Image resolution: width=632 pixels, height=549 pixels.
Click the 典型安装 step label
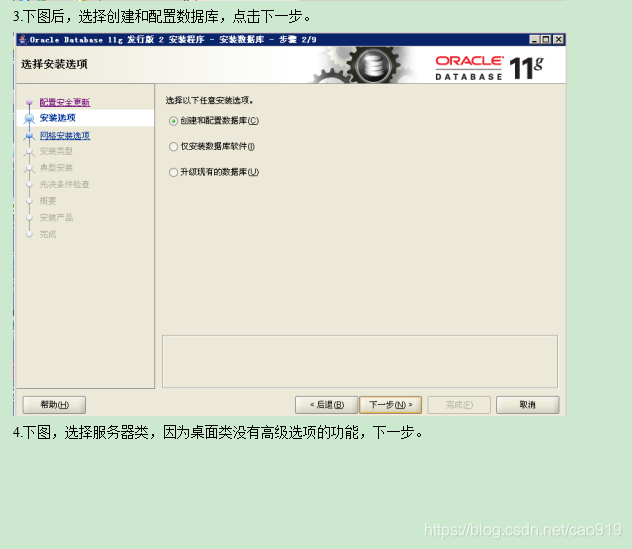(x=56, y=168)
